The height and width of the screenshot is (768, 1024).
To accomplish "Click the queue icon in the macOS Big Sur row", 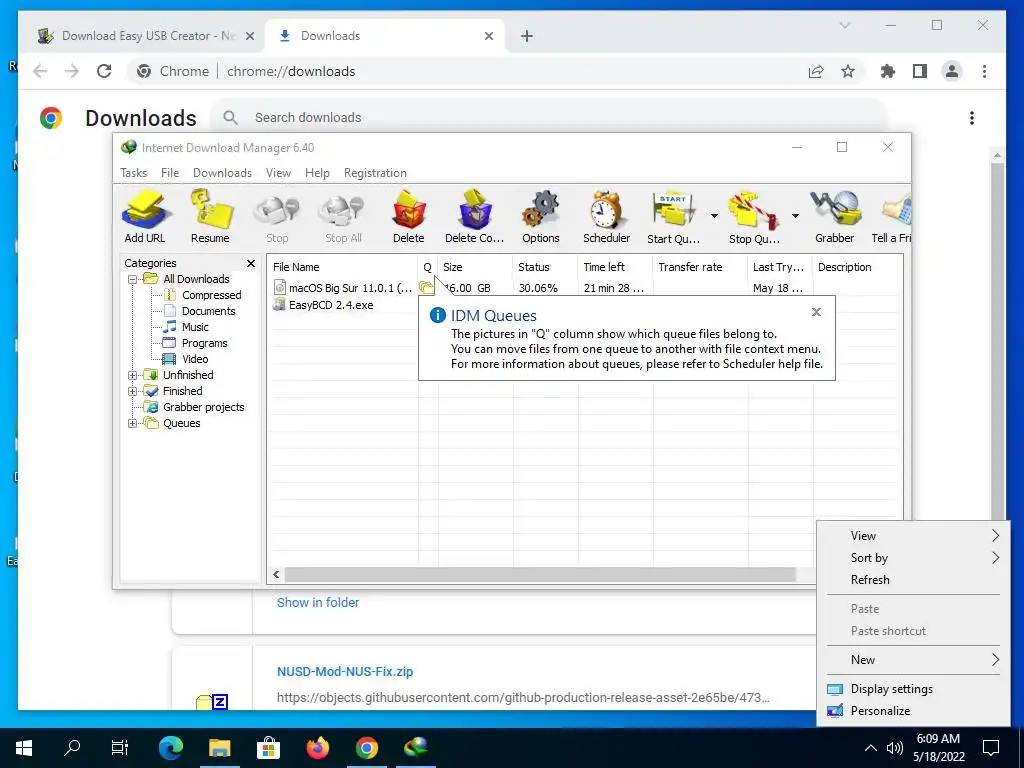I will (426, 287).
